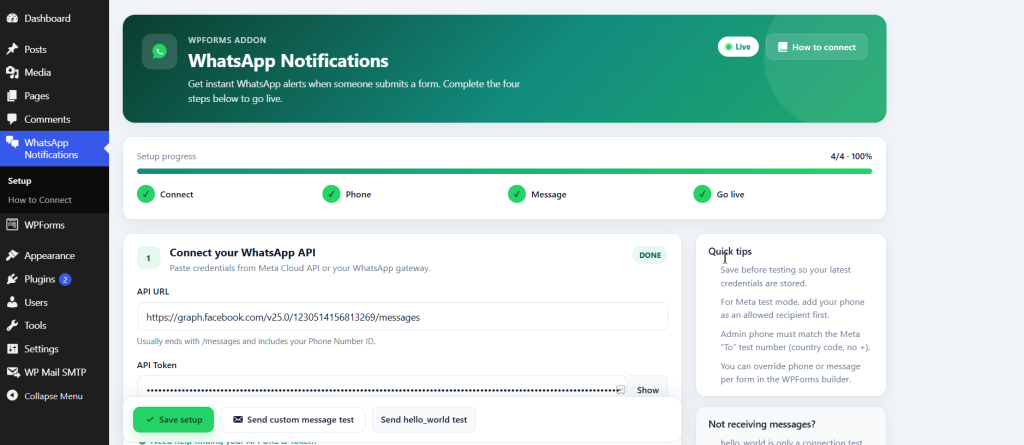This screenshot has width=1024, height=445.
Task: Click the WhatsApp Notifications sidebar icon
Action: click(x=12, y=142)
